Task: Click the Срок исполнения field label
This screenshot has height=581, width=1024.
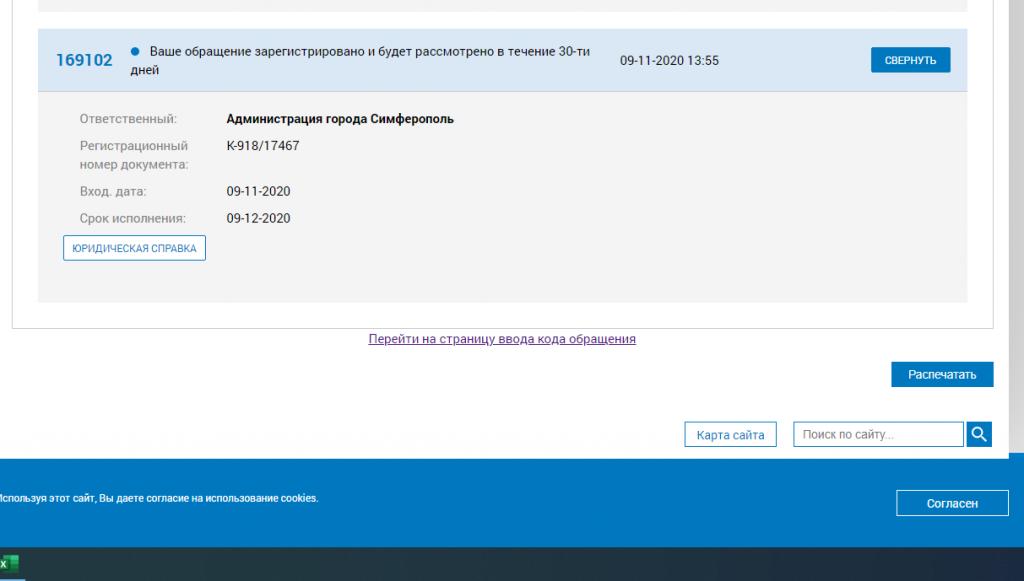Action: click(133, 218)
